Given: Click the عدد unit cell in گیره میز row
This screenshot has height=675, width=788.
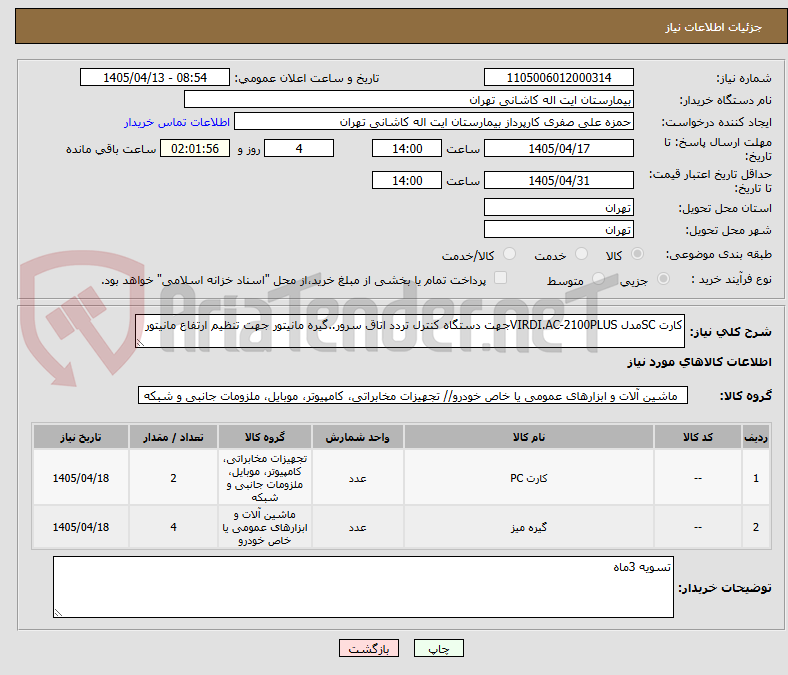Looking at the screenshot, I should [x=357, y=527].
